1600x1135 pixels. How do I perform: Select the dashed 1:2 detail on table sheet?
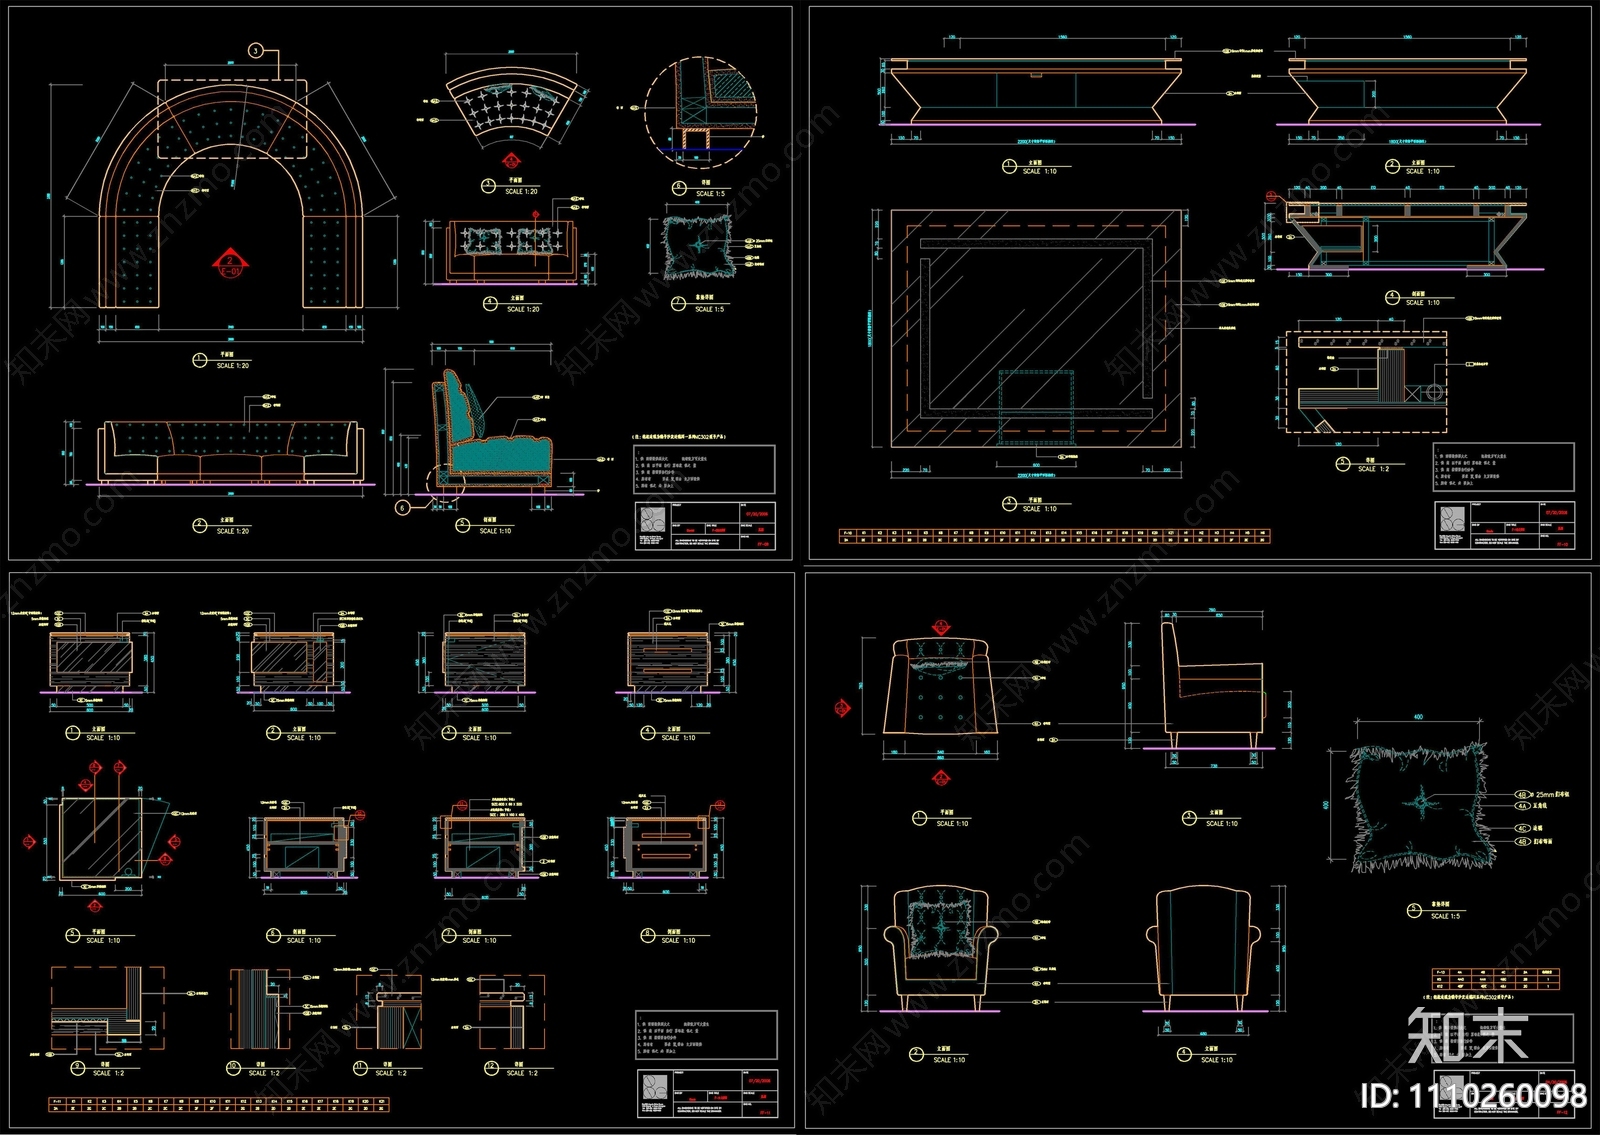(x=1366, y=382)
